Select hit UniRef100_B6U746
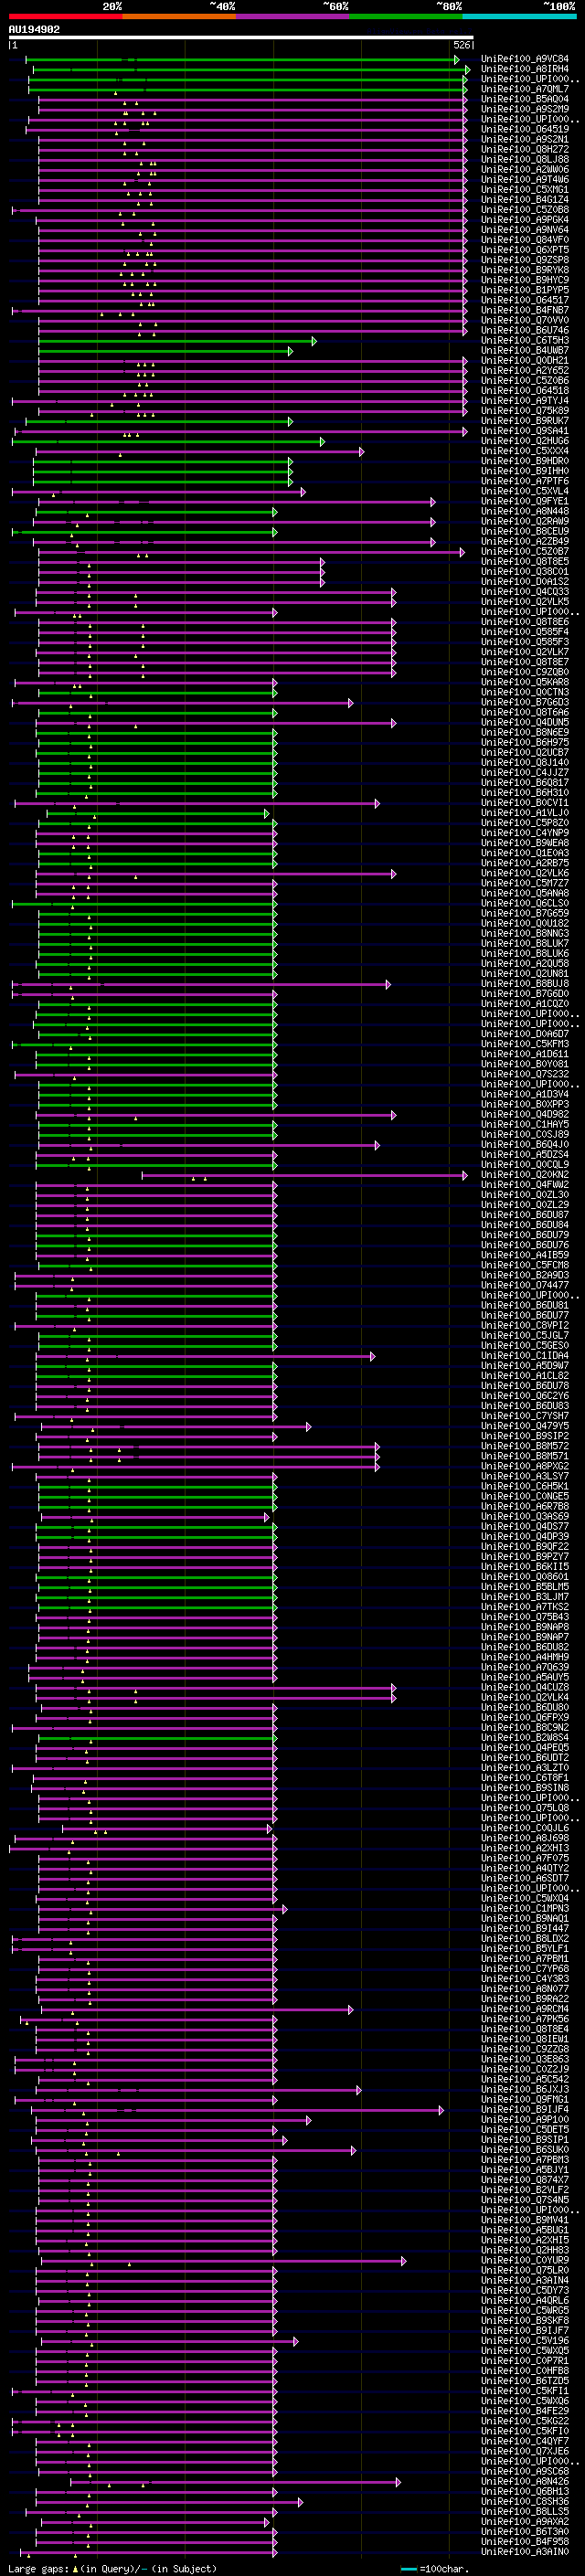 click(x=525, y=330)
